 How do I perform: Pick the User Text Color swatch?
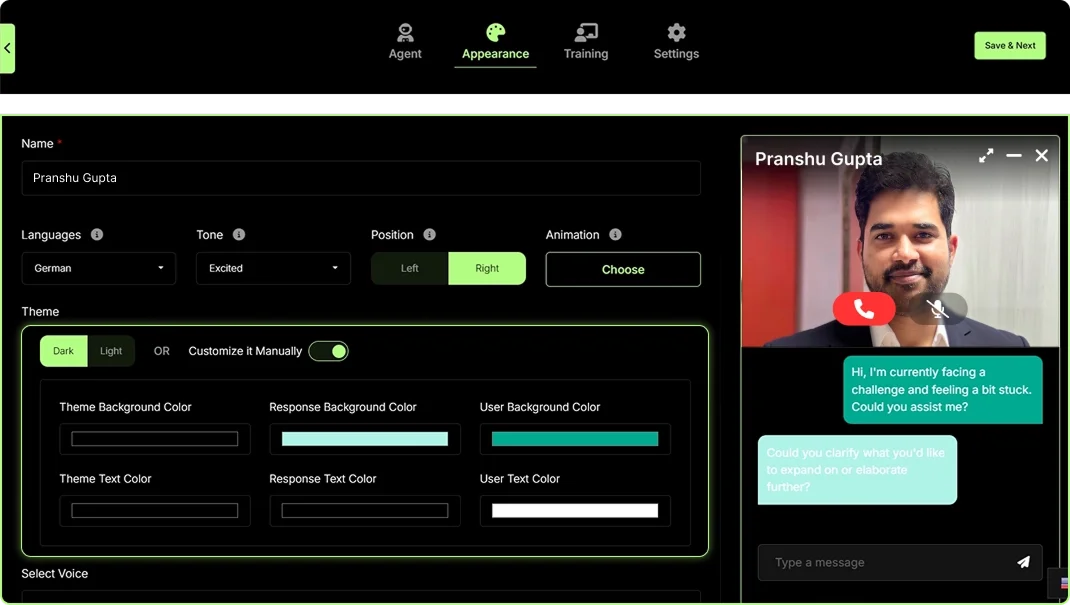[x=575, y=511]
